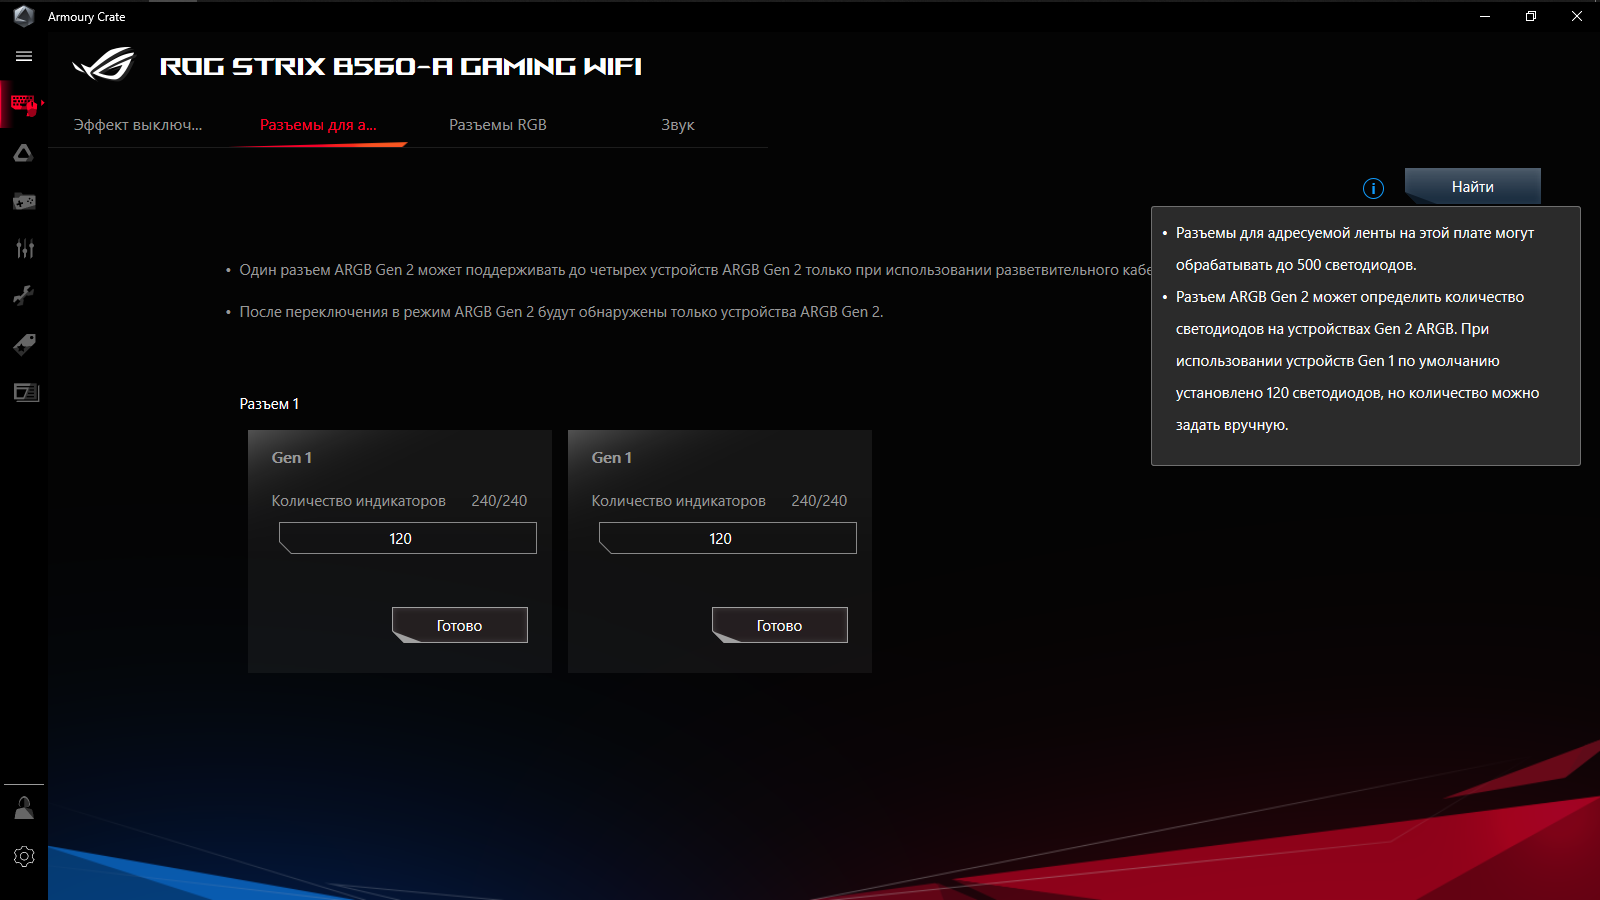
Task: Restore down the Armoury Crate window
Action: click(x=1531, y=16)
